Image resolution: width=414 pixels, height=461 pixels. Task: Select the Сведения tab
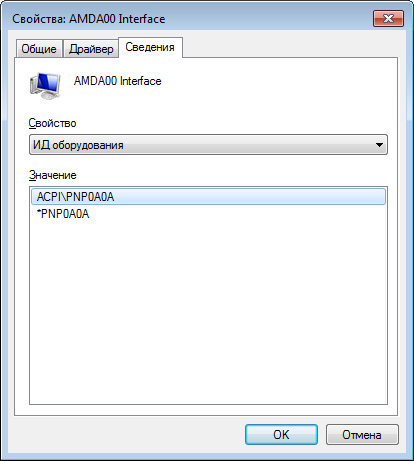(150, 47)
